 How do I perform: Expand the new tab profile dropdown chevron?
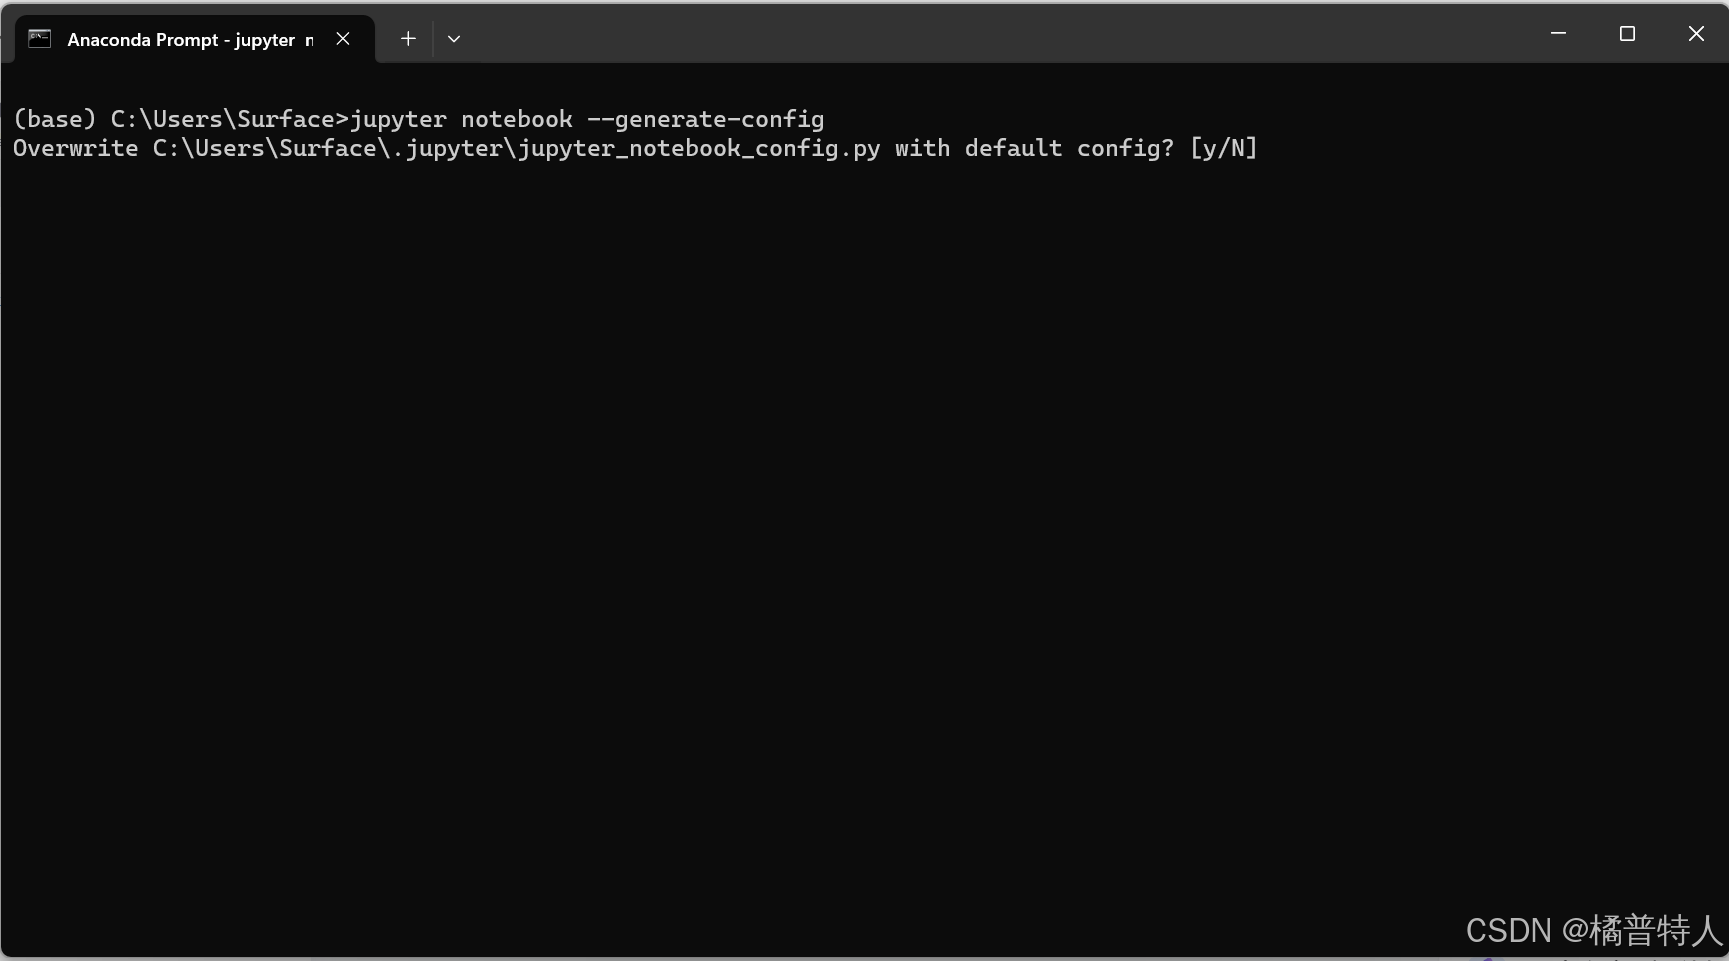pos(454,39)
